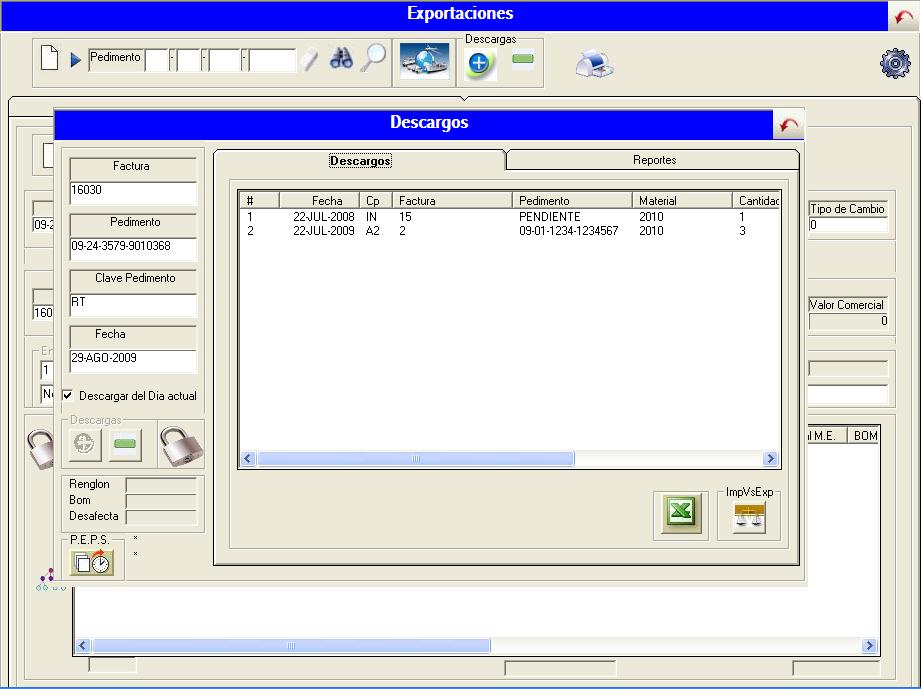Click the Exportaciones bottom scroll right arrow
The width and height of the screenshot is (921, 689).
[x=869, y=646]
